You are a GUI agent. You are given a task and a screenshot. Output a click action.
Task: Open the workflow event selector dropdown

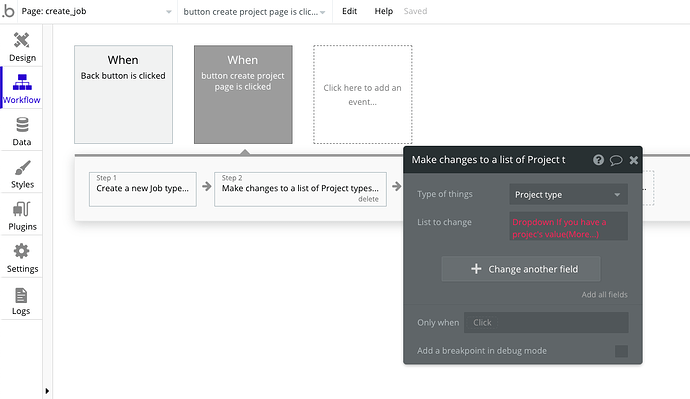pyautogui.click(x=254, y=12)
